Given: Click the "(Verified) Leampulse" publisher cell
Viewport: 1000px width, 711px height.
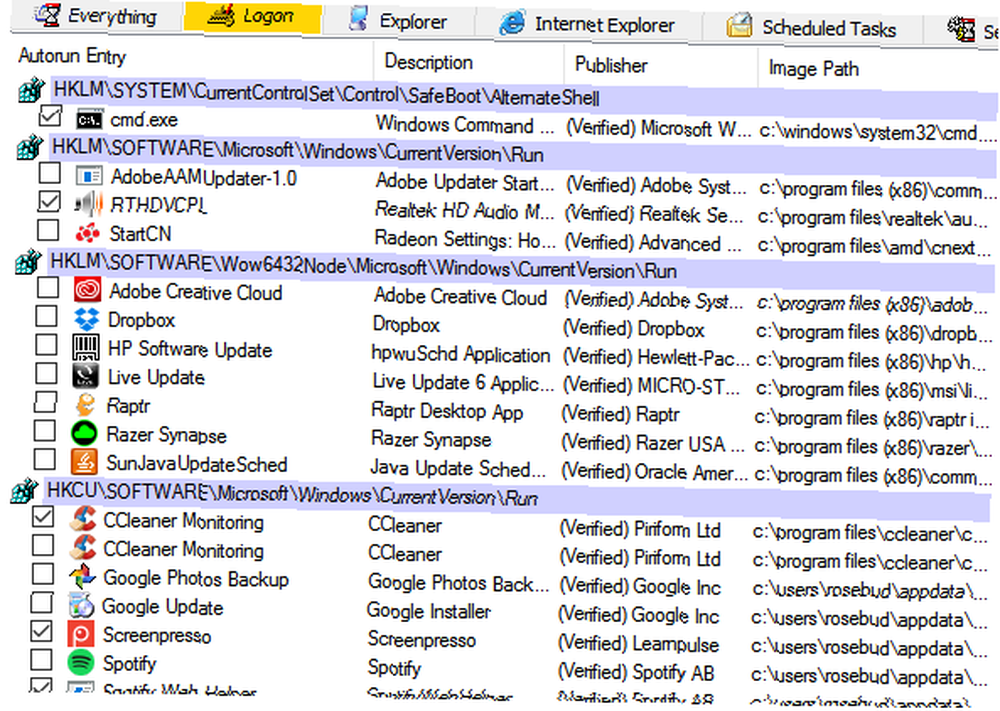Looking at the screenshot, I should 638,644.
